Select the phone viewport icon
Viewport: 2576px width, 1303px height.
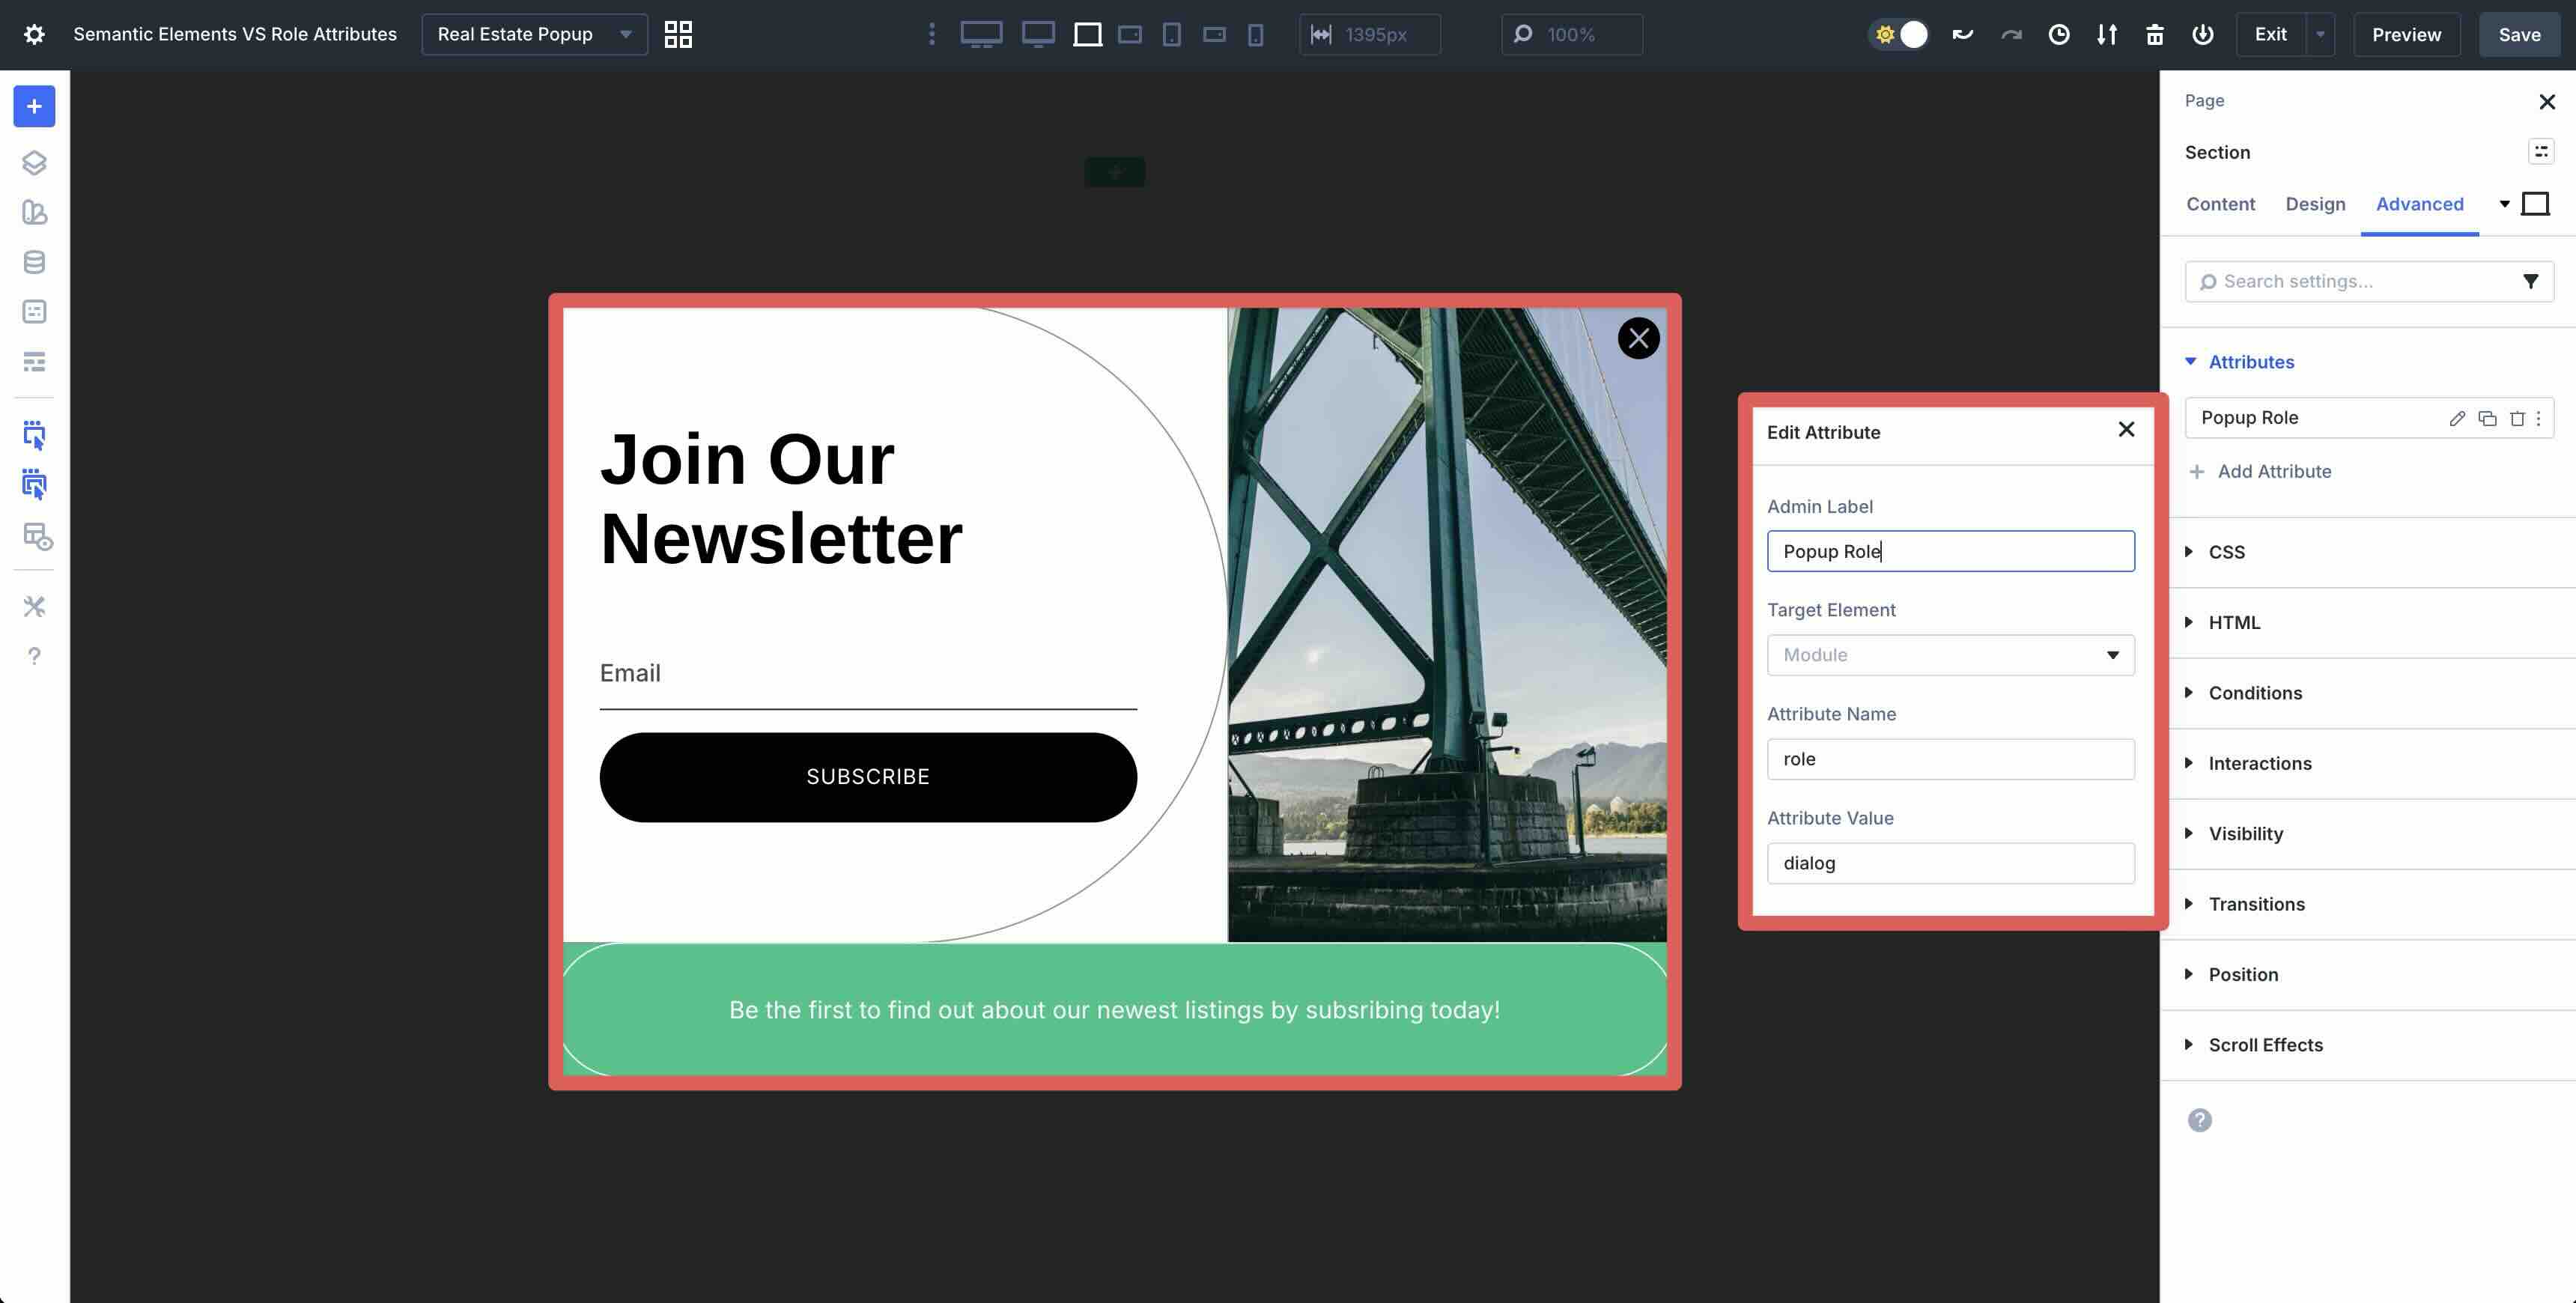pos(1255,34)
